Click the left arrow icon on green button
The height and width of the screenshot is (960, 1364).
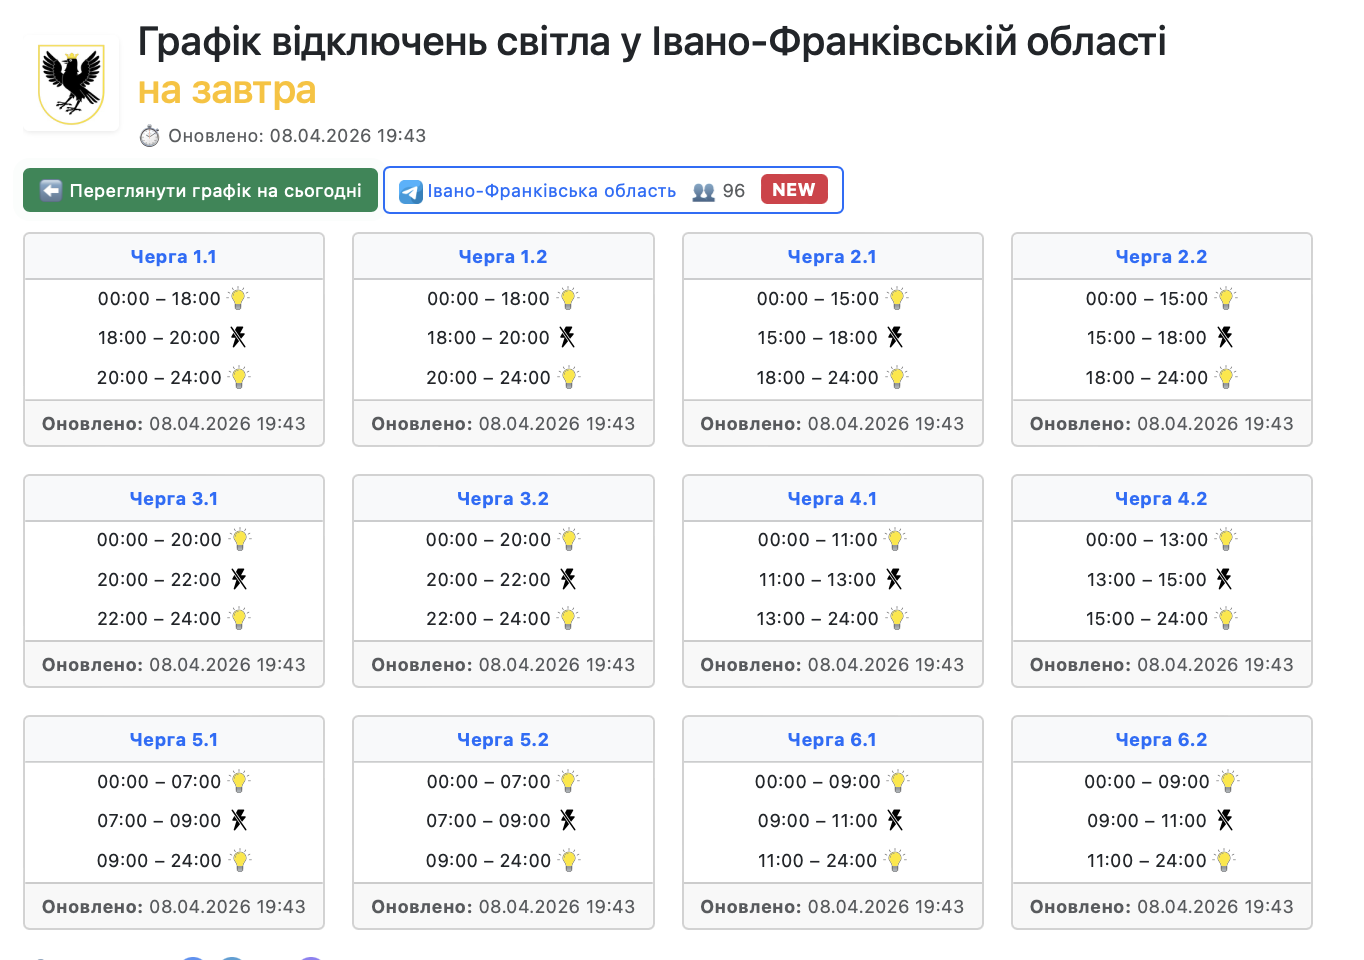51,190
